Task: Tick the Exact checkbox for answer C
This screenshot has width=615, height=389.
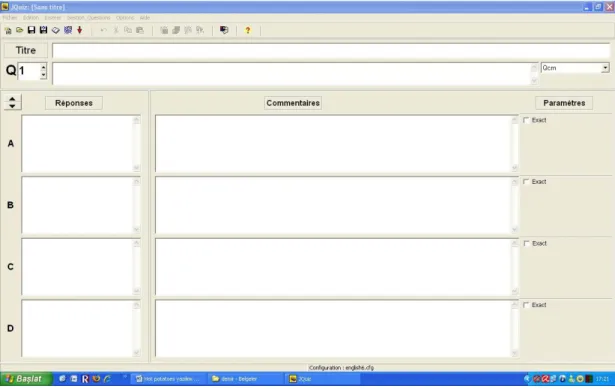Action: click(x=526, y=244)
